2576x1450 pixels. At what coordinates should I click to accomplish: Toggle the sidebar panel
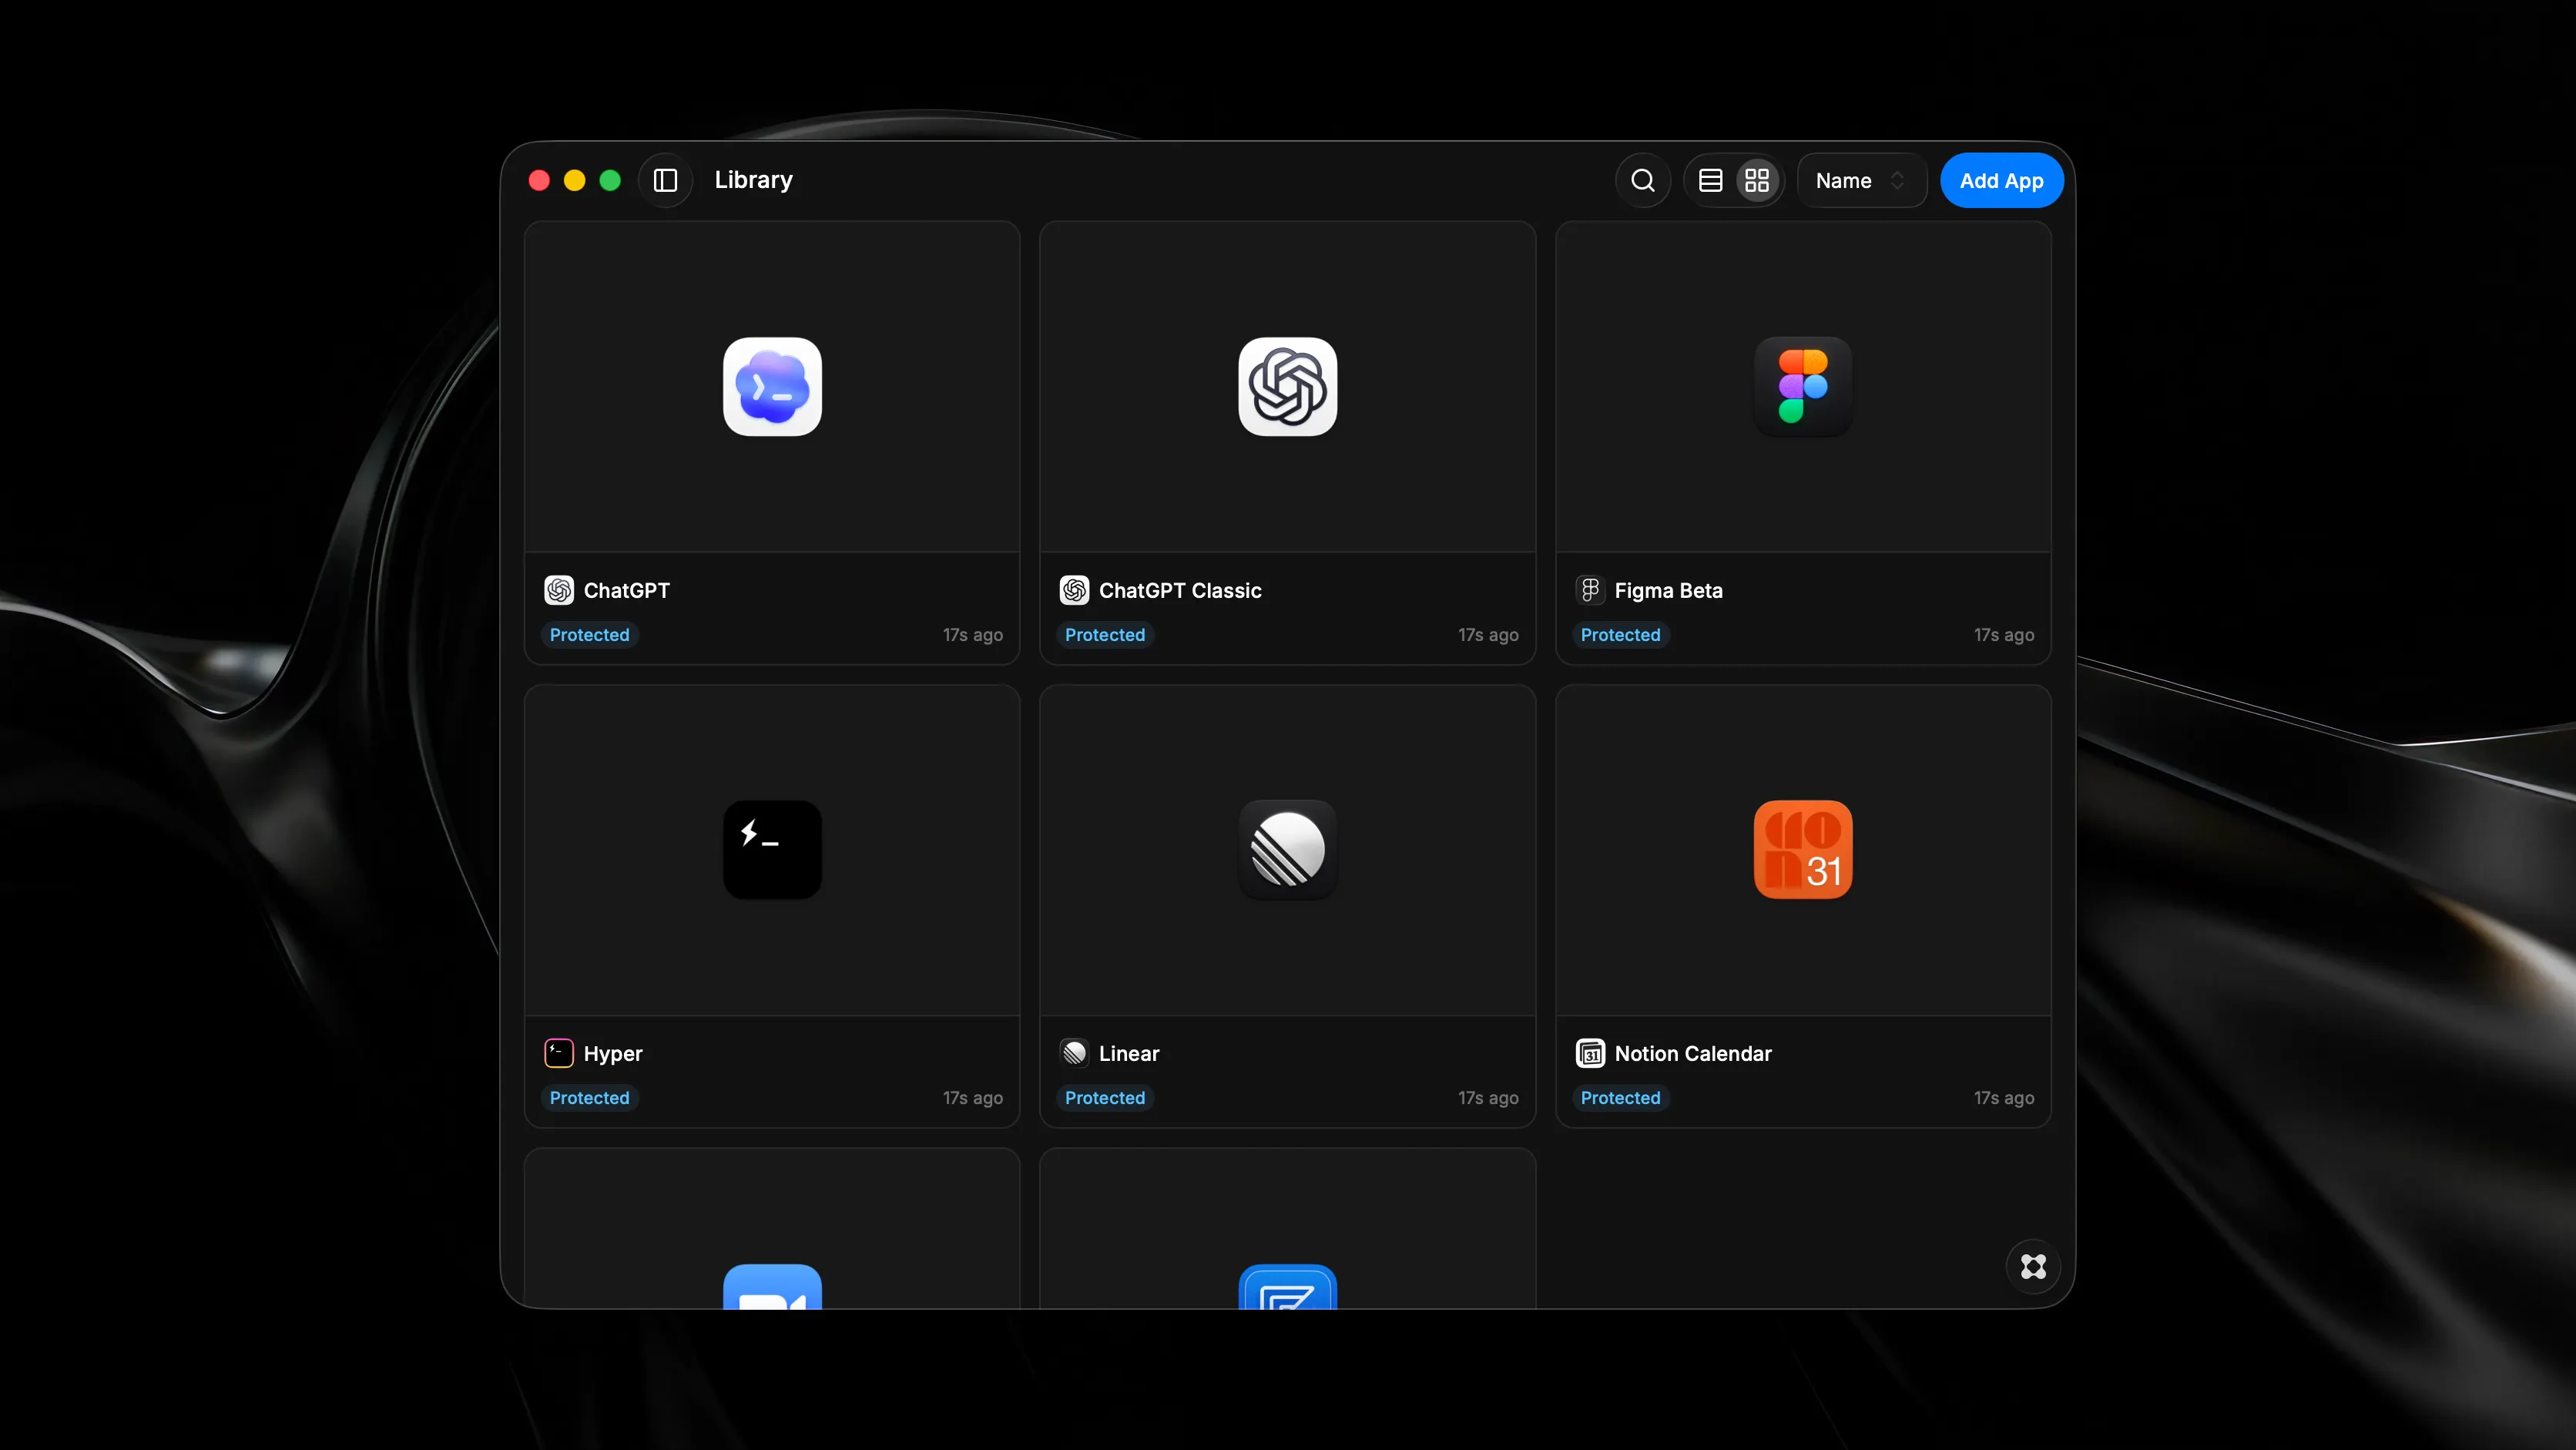coord(666,181)
